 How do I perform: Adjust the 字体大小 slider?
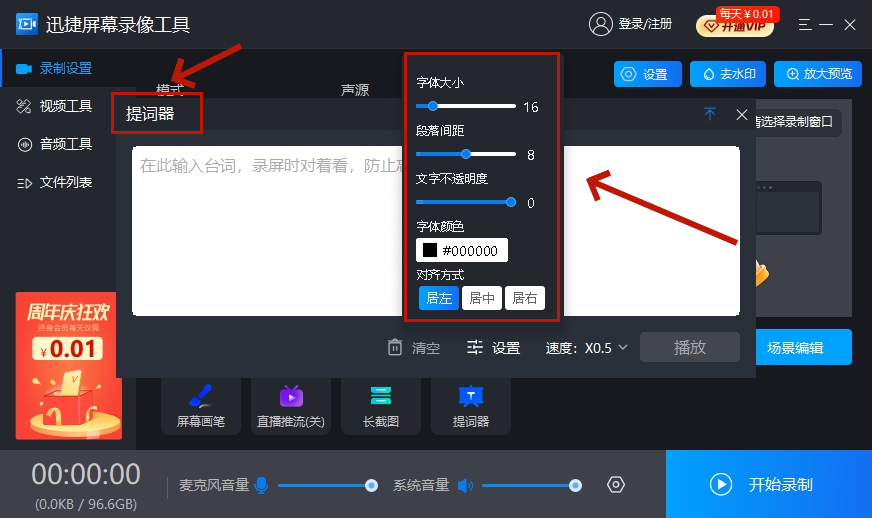[465, 106]
